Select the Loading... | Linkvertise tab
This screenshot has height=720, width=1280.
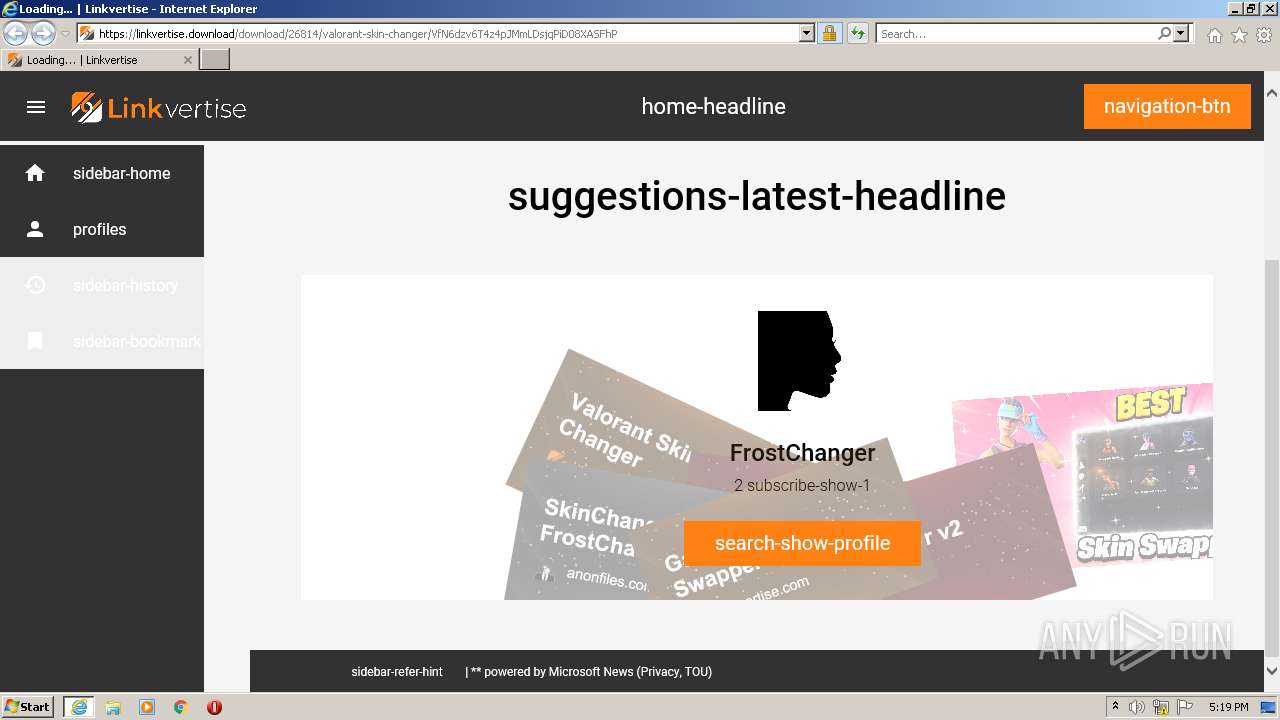tap(100, 60)
